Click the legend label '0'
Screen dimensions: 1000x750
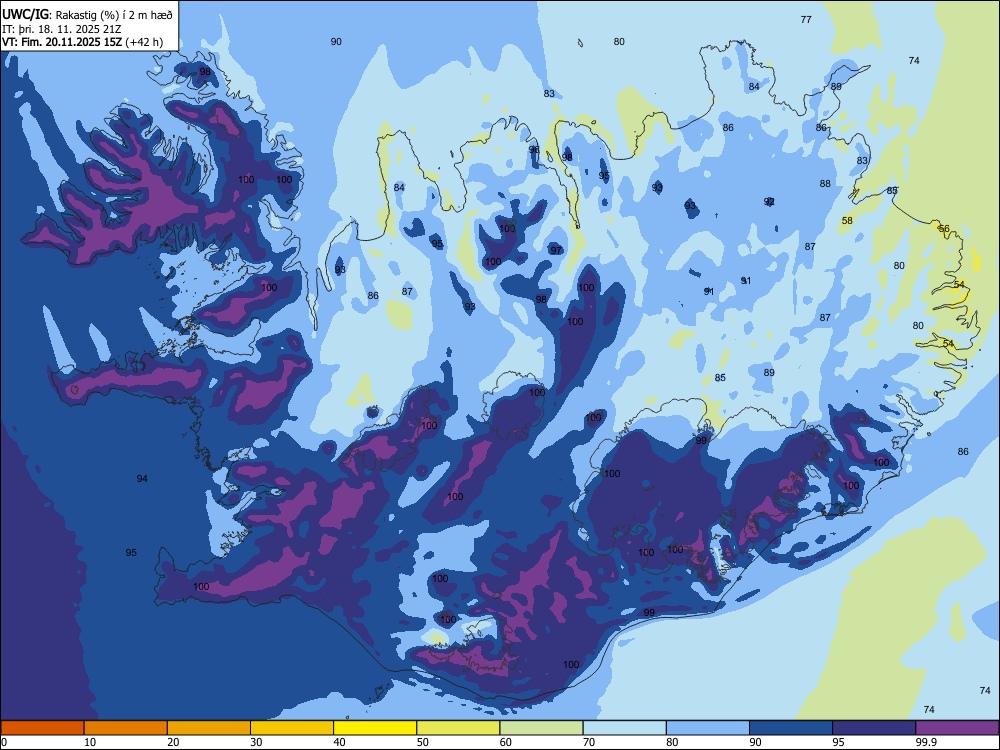click(x=4, y=742)
